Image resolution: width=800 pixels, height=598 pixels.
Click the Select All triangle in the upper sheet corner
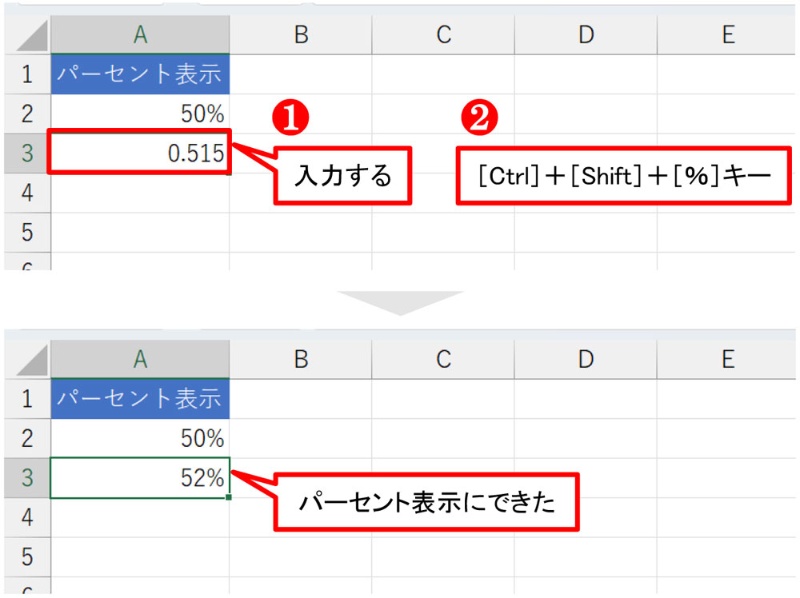pos(28,33)
